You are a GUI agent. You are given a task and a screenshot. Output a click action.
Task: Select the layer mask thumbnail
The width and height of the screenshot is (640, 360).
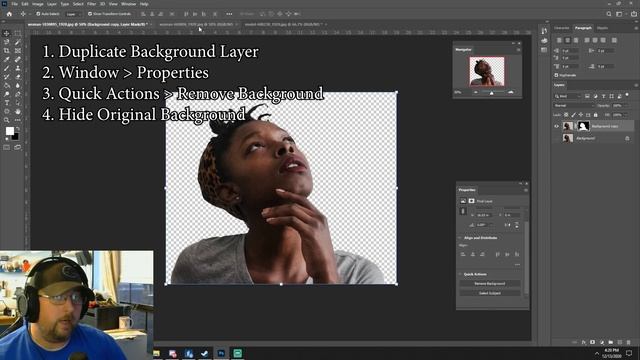tap(583, 127)
